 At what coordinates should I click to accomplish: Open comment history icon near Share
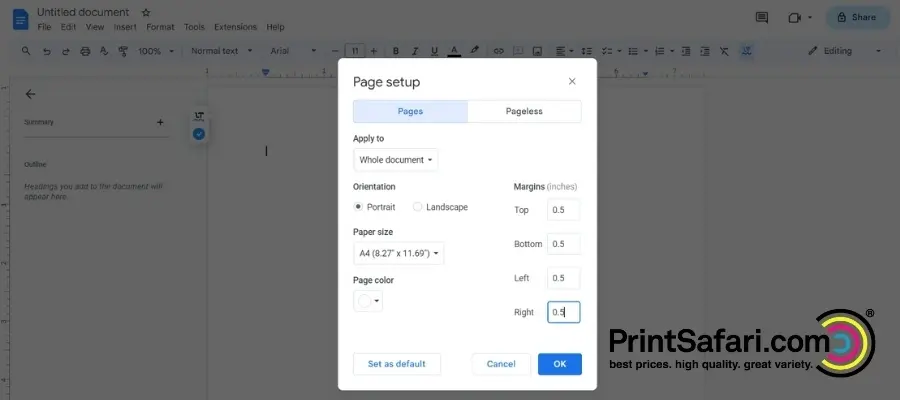[762, 18]
